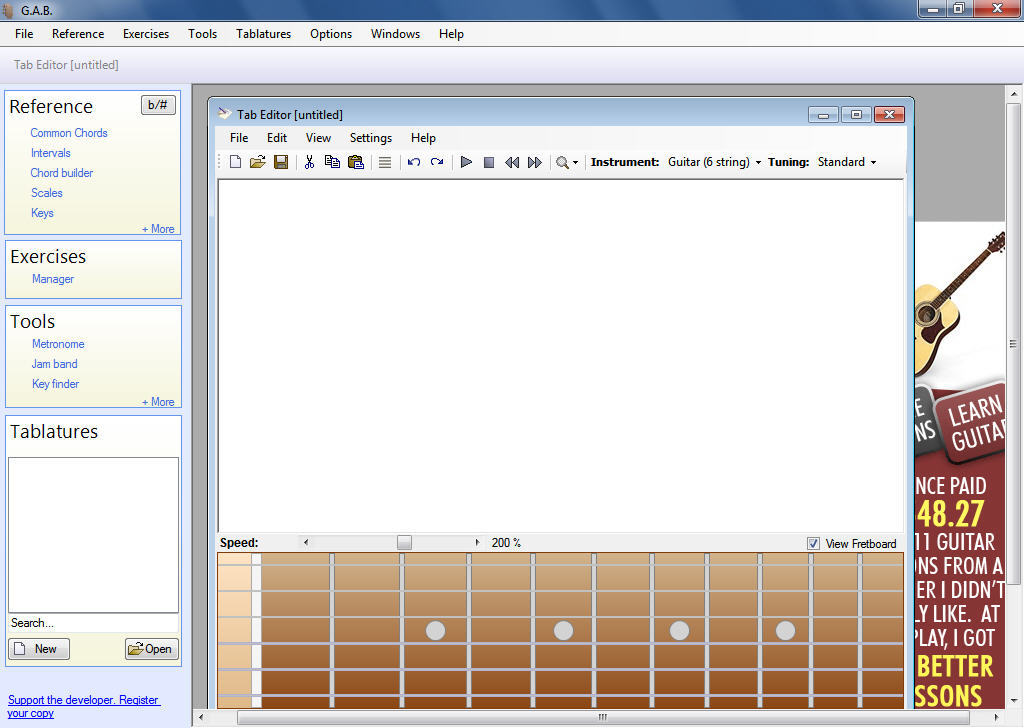The width and height of the screenshot is (1024, 728).
Task: Open the Tablatures menu in the main menu bar
Action: tap(263, 33)
